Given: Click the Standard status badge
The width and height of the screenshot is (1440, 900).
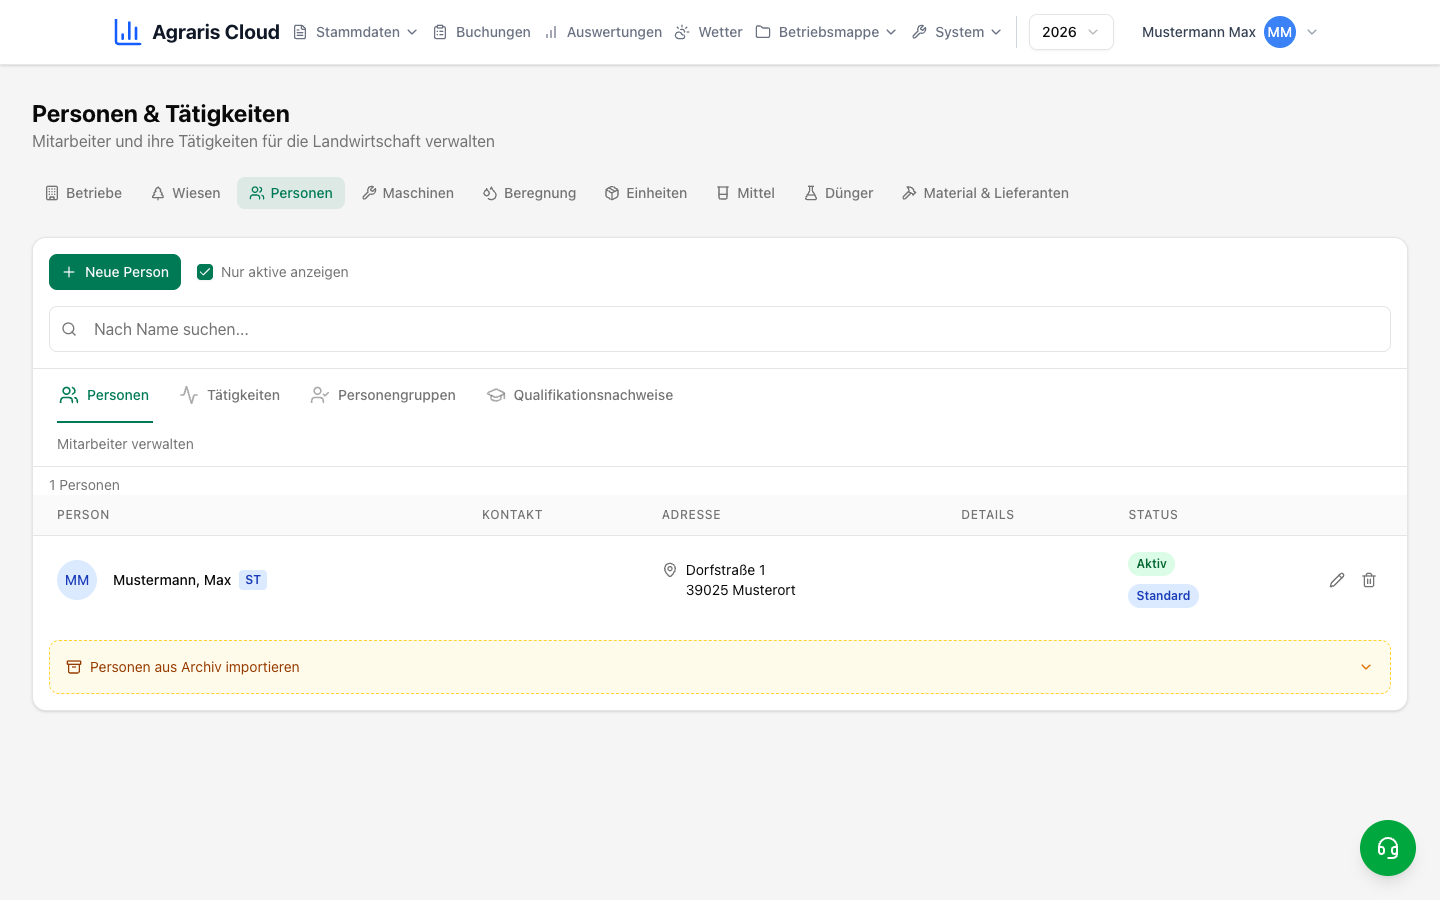Looking at the screenshot, I should pyautogui.click(x=1163, y=596).
